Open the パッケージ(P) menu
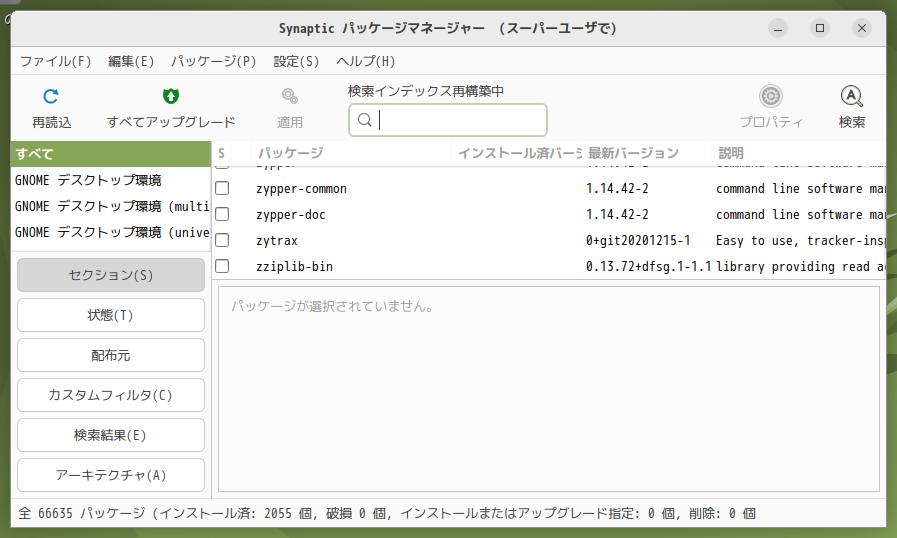The width and height of the screenshot is (897, 538). point(213,61)
